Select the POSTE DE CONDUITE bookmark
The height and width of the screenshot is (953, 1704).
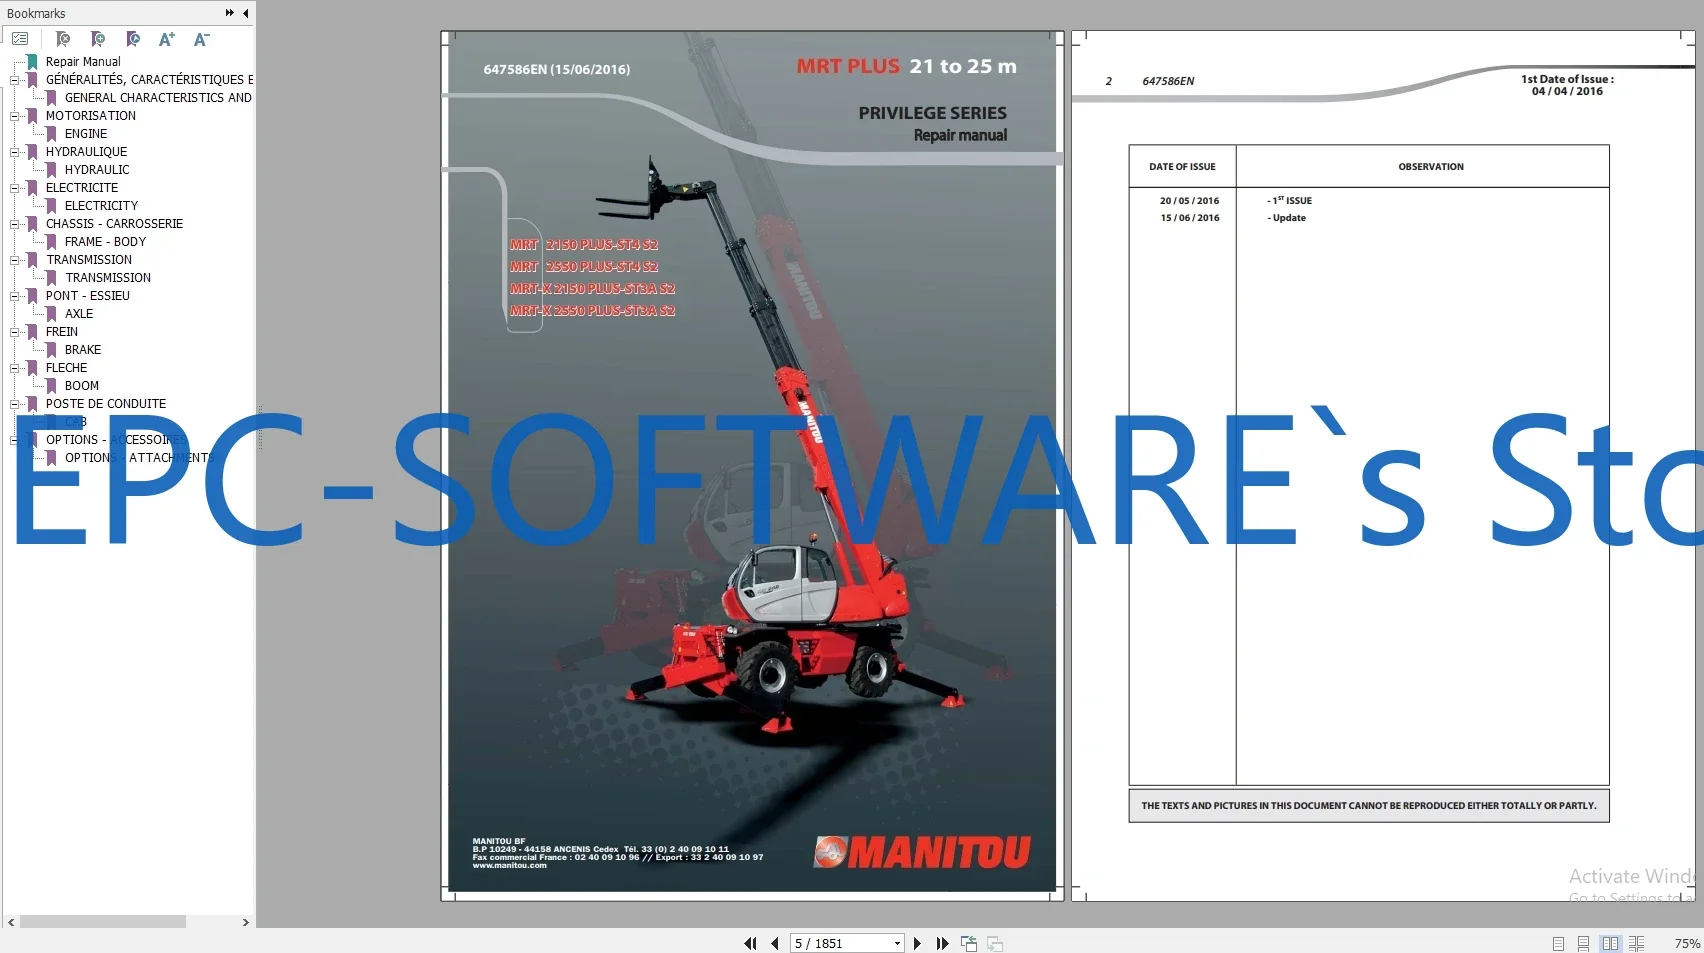tap(106, 404)
